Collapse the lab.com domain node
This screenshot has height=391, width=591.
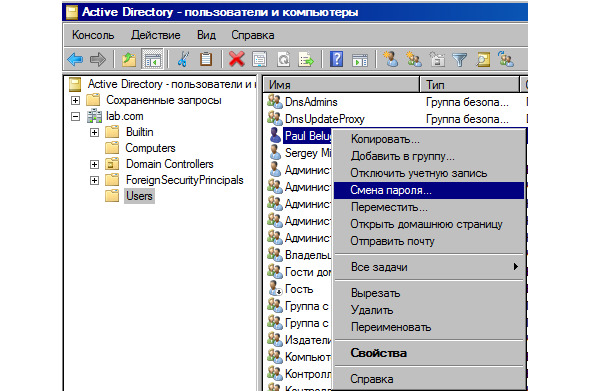[75, 117]
